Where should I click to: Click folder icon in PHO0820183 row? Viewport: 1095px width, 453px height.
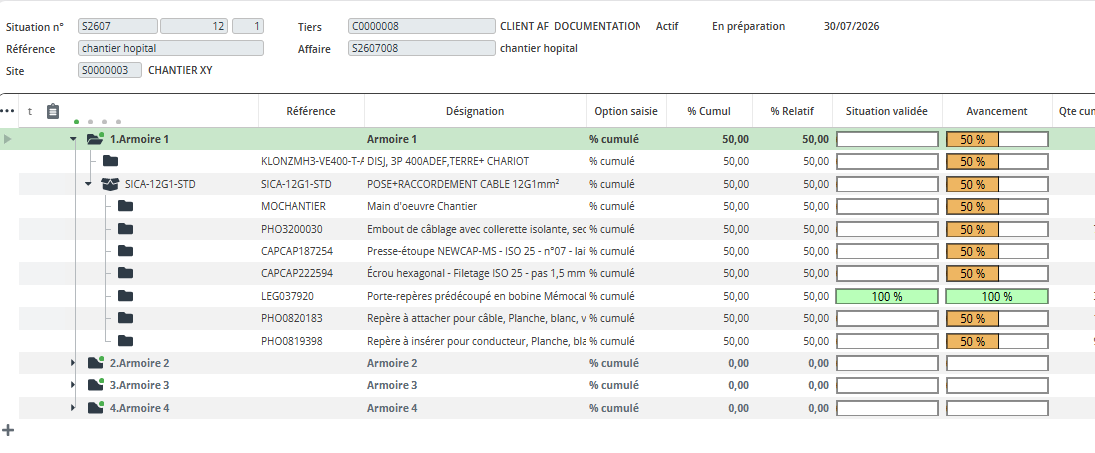pyautogui.click(x=125, y=318)
